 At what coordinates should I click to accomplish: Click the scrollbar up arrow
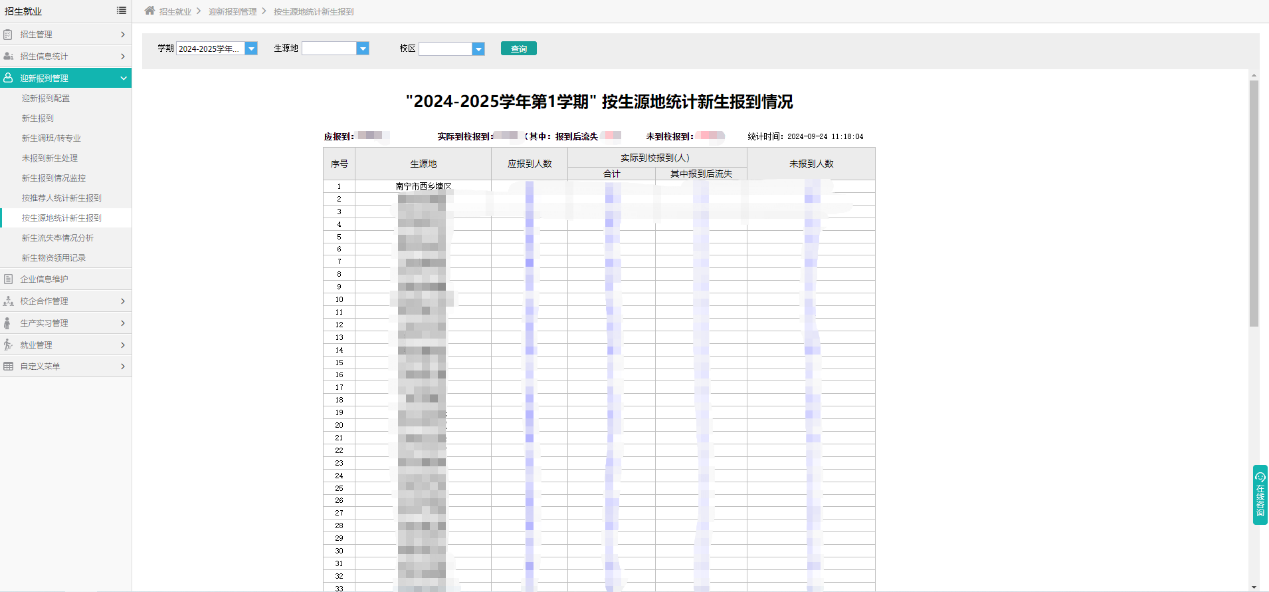point(1254,75)
